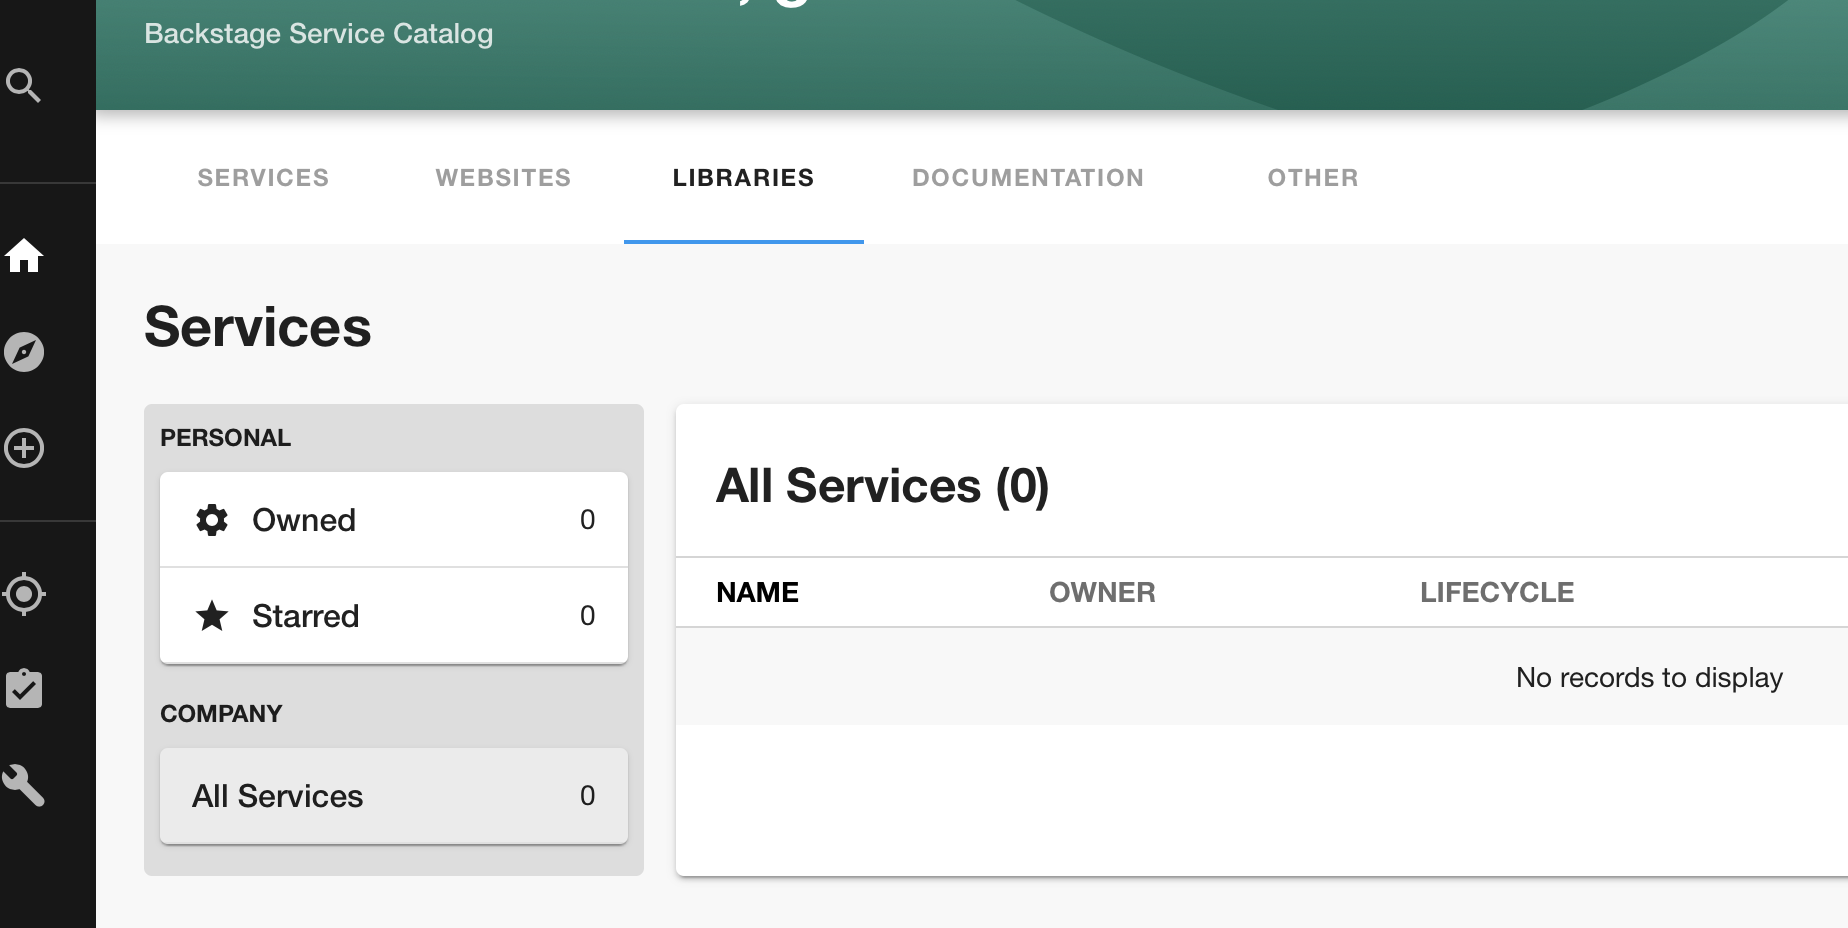Select the Owned filter under Personal

click(393, 519)
